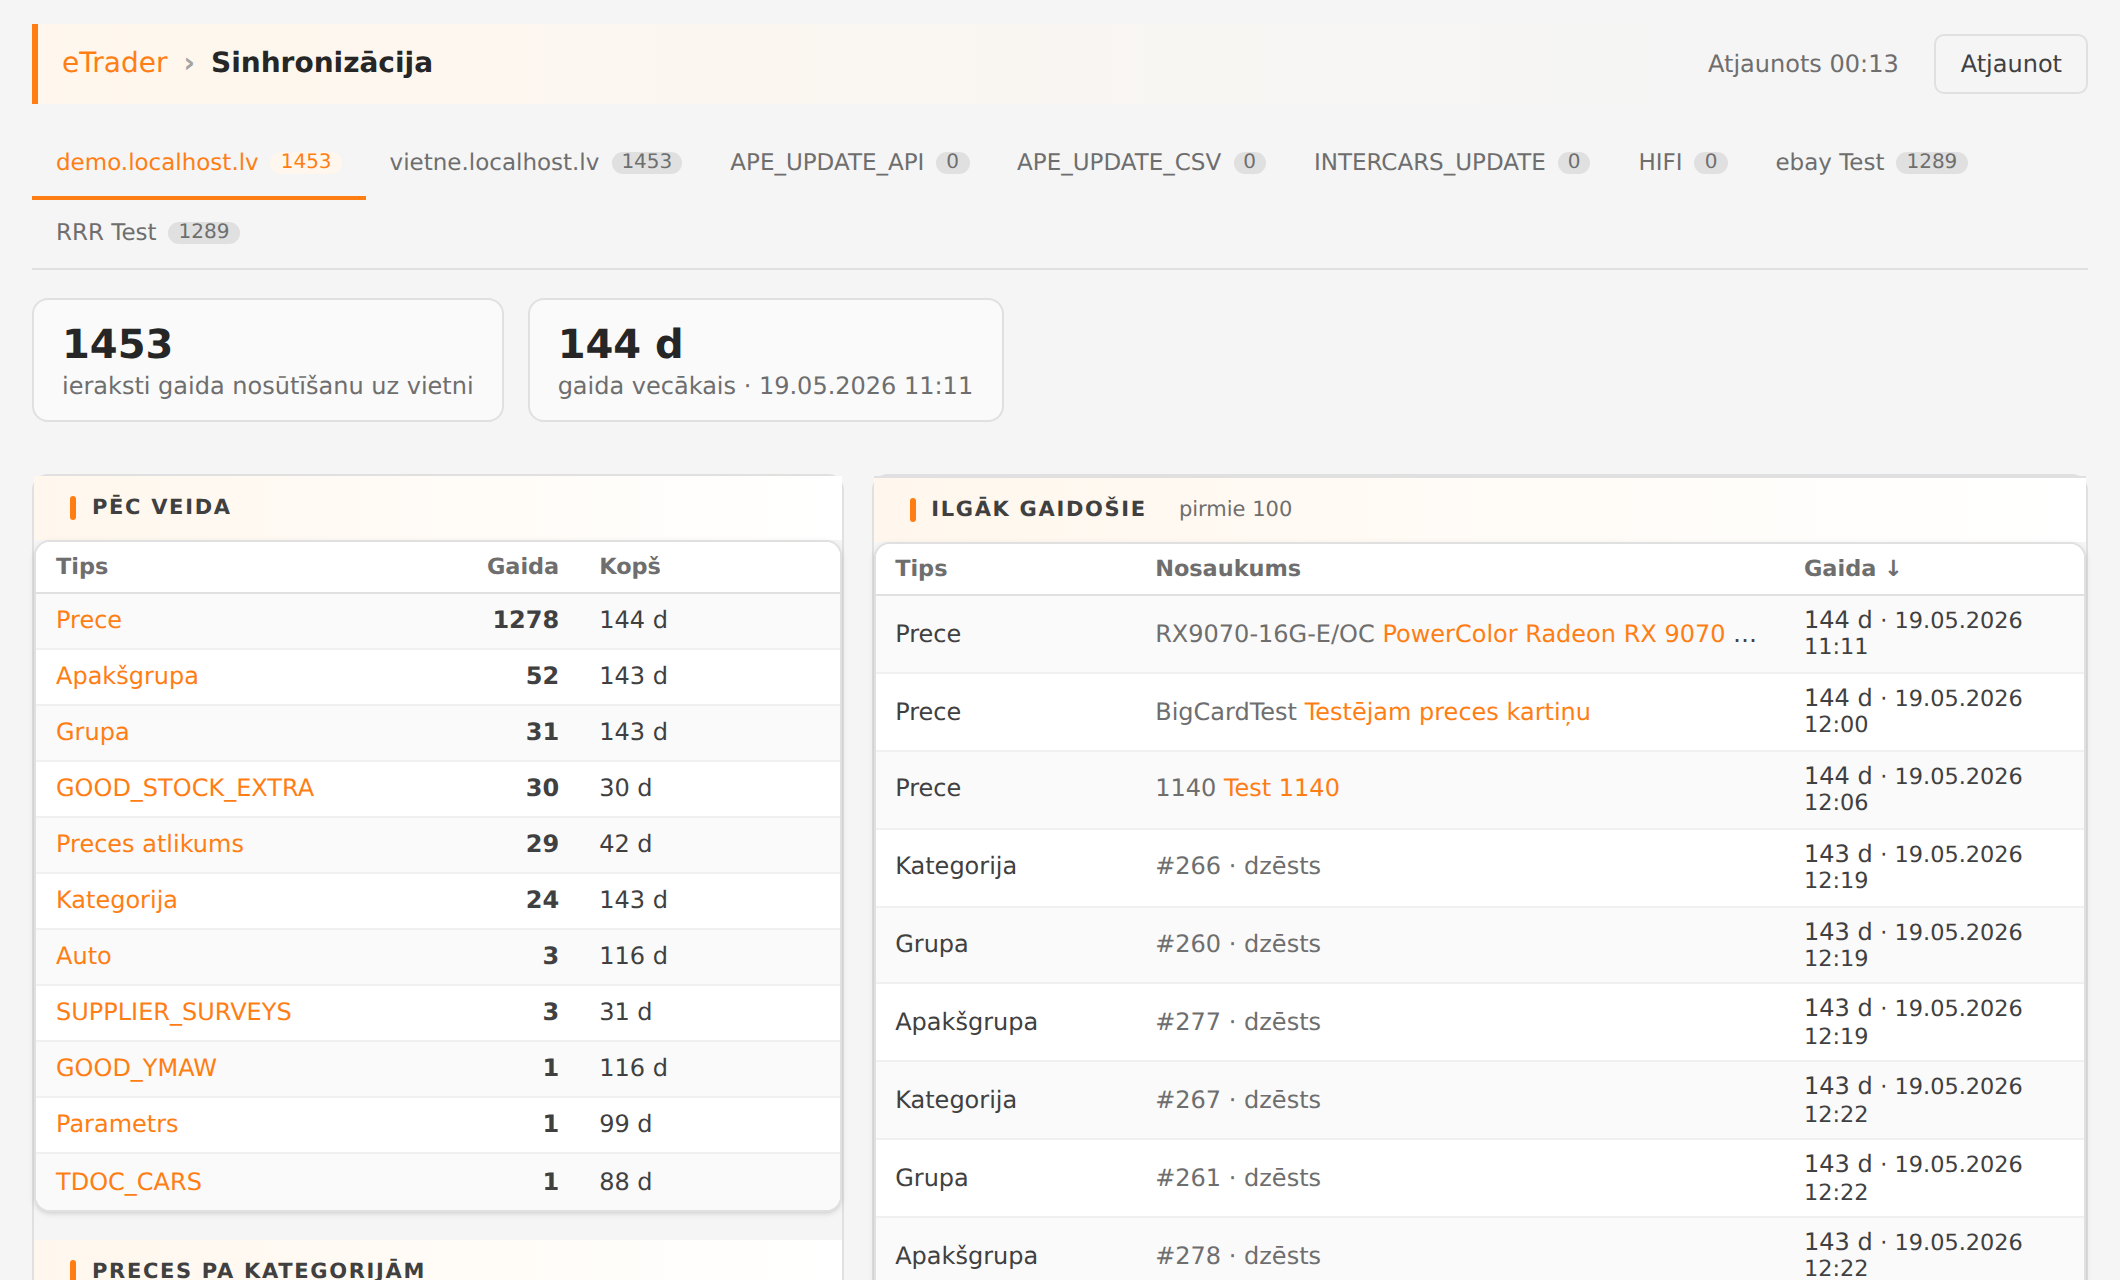Click the 1278 count in Prece row
Viewport: 2120px width, 1280px height.
pyautogui.click(x=525, y=620)
